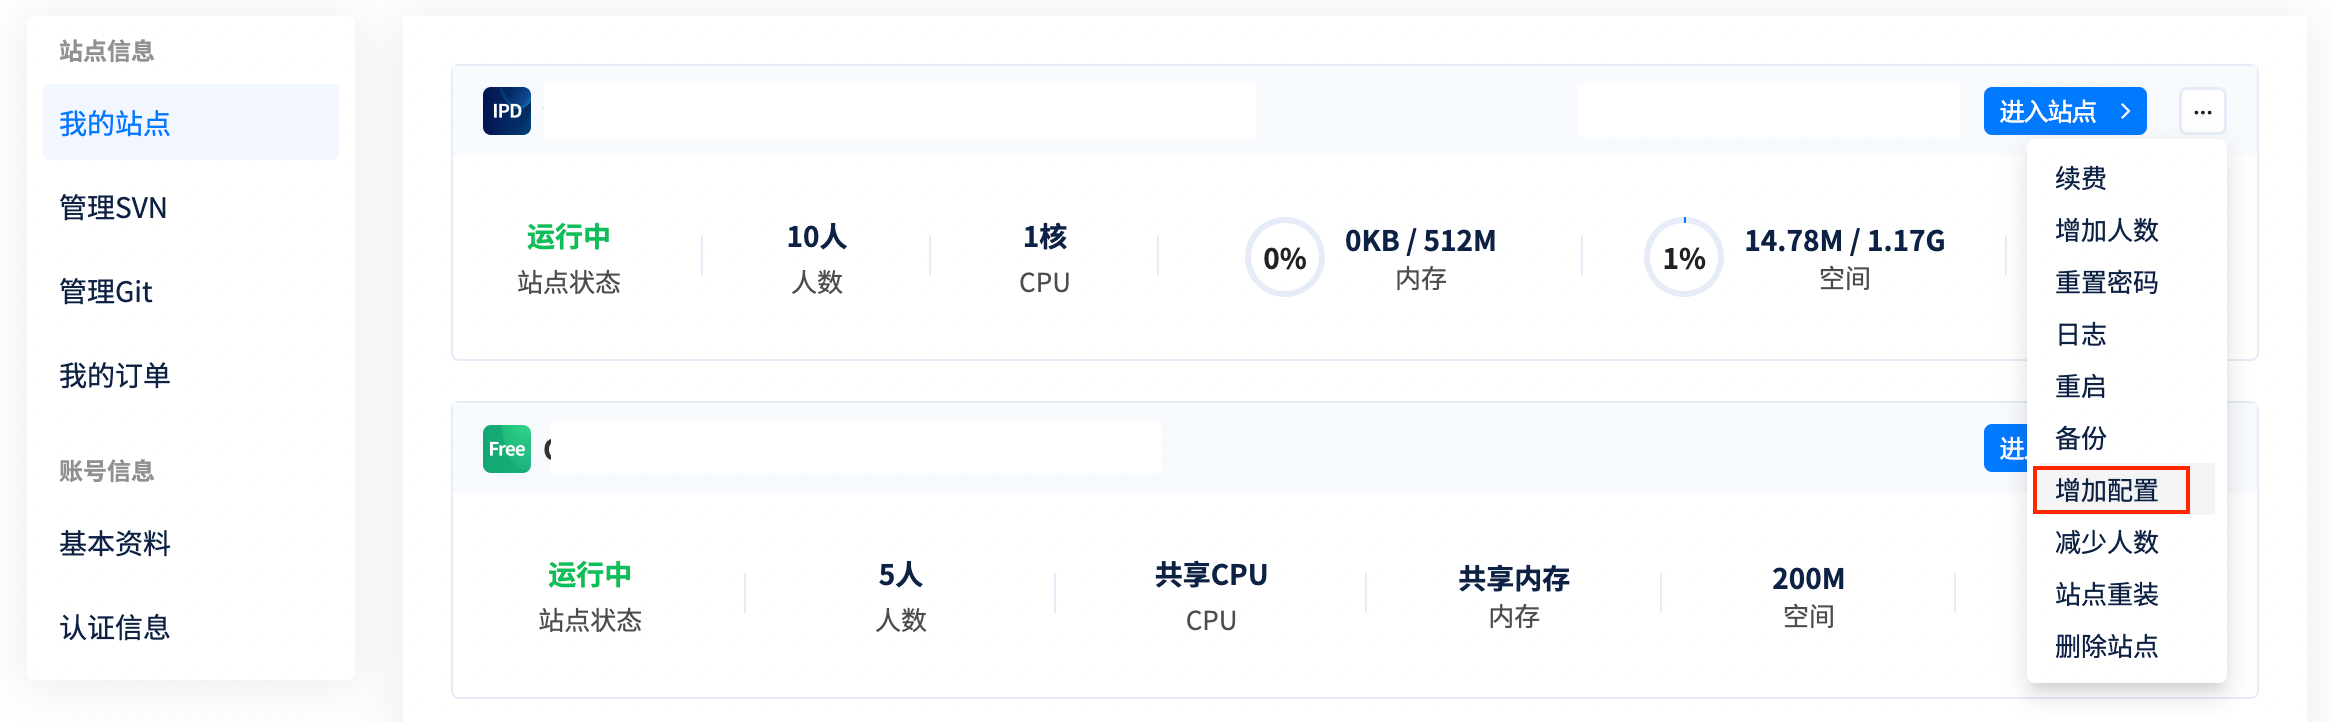2332x722 pixels.
Task: Click the IPD site badge icon
Action: (507, 111)
